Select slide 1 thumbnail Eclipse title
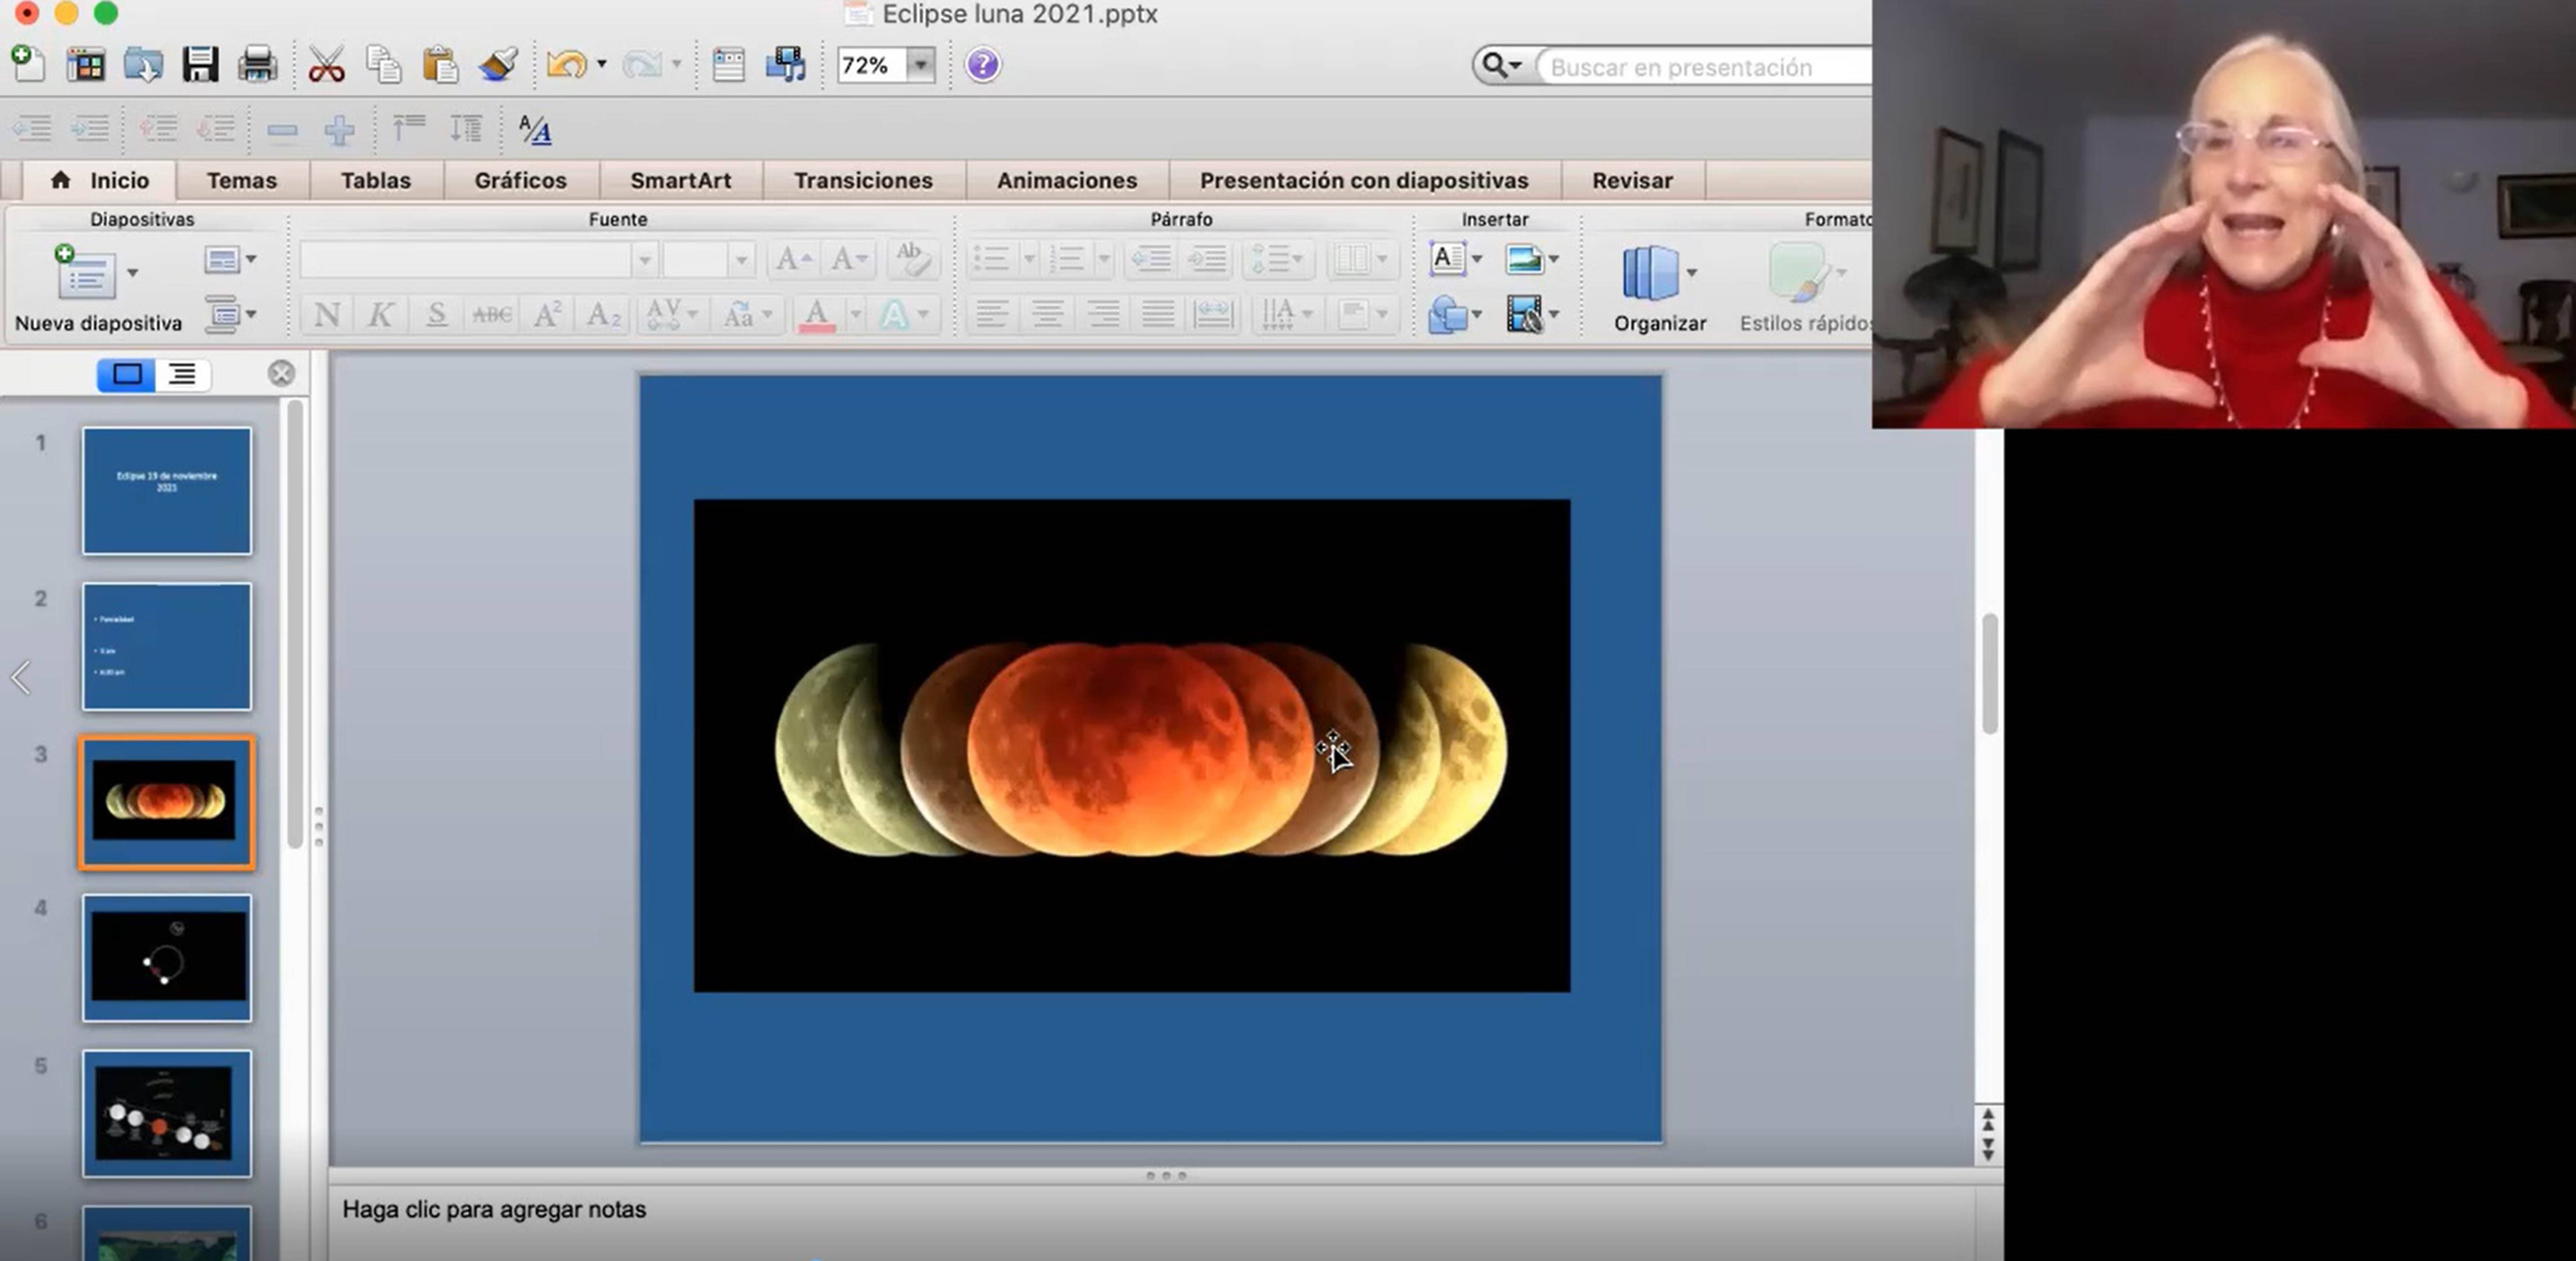This screenshot has width=2576, height=1261. pyautogui.click(x=167, y=491)
